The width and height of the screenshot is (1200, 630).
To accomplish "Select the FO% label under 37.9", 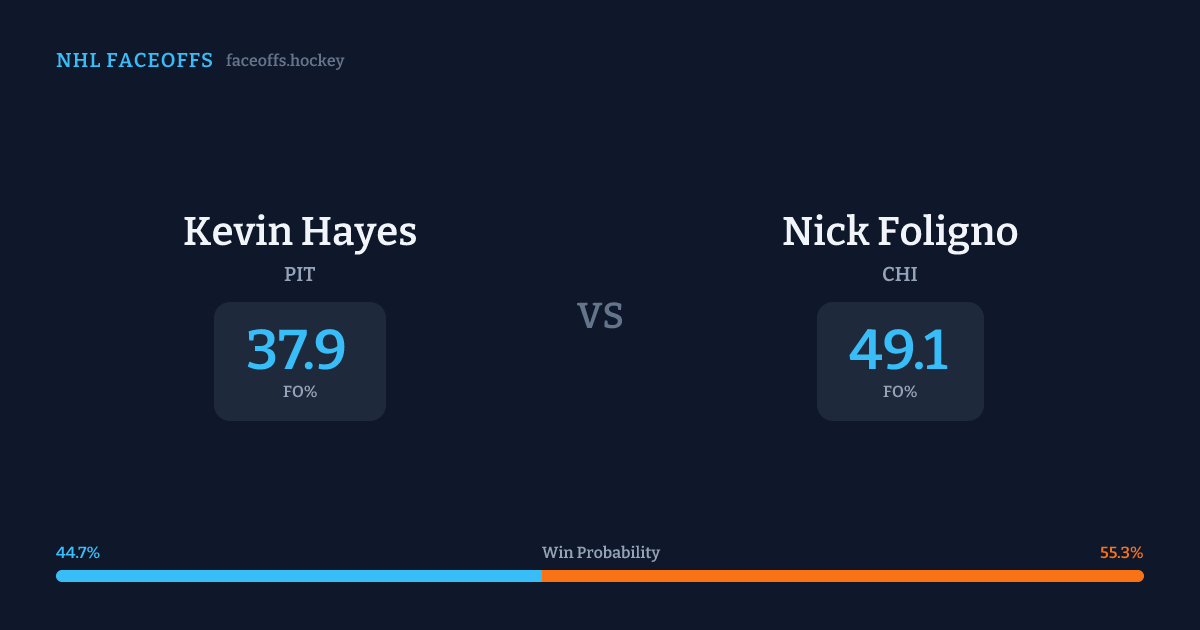I will pos(300,392).
